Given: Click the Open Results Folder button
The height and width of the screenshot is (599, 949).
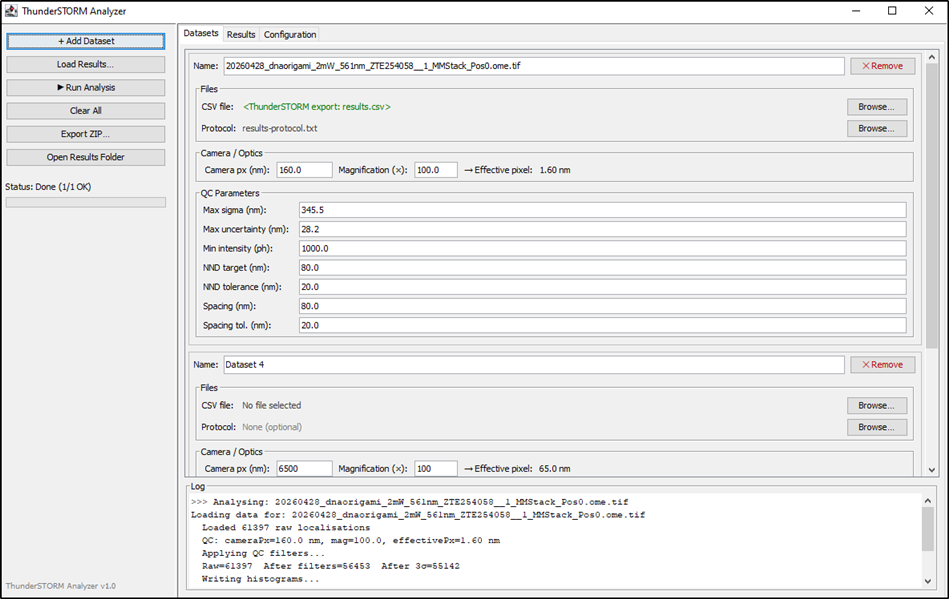Looking at the screenshot, I should pyautogui.click(x=85, y=157).
